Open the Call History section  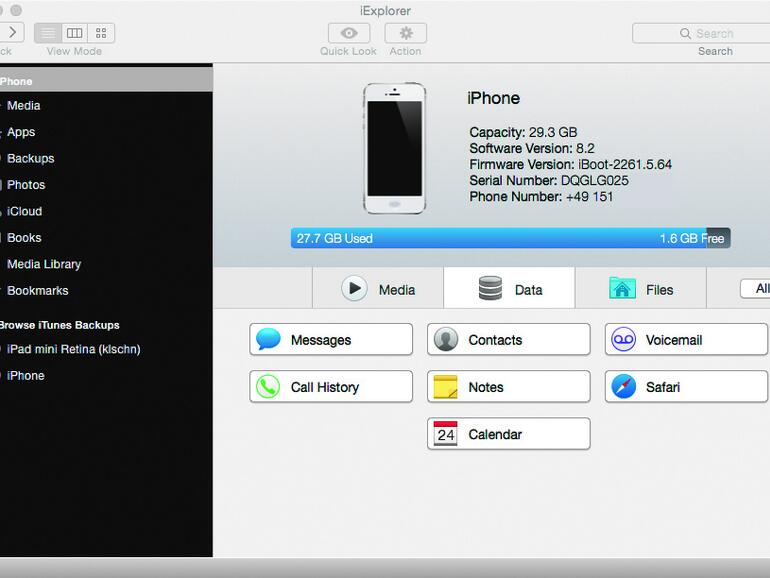click(x=331, y=386)
